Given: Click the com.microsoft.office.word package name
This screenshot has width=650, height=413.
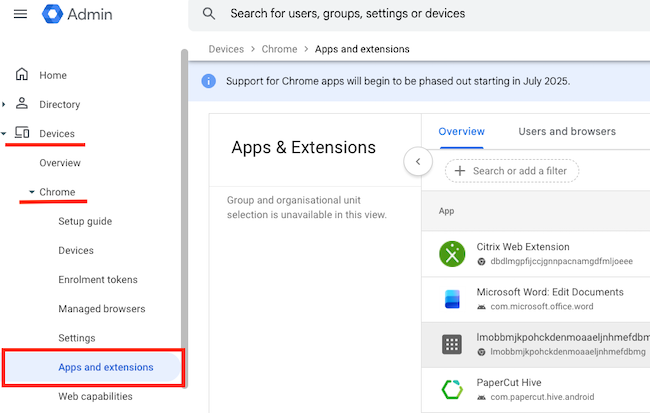Looking at the screenshot, I should click(x=542, y=306).
